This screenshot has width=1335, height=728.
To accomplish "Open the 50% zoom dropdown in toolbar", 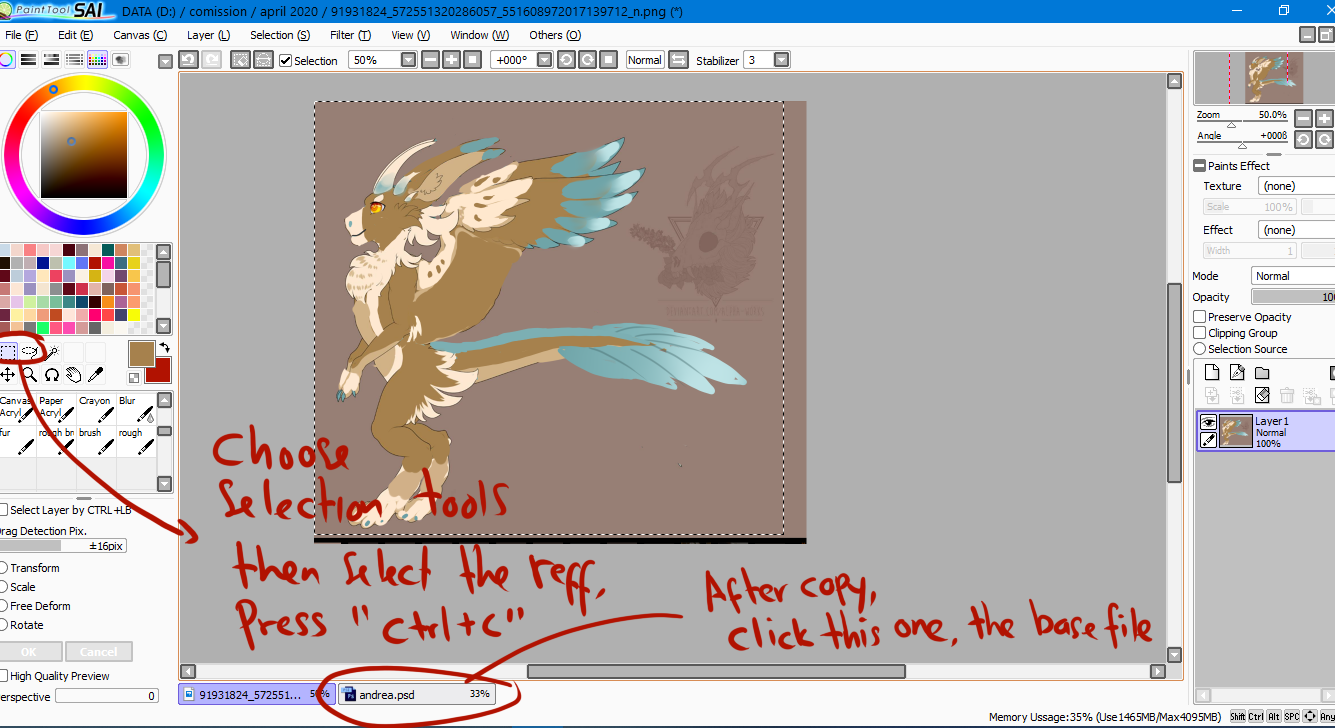I will 408,60.
